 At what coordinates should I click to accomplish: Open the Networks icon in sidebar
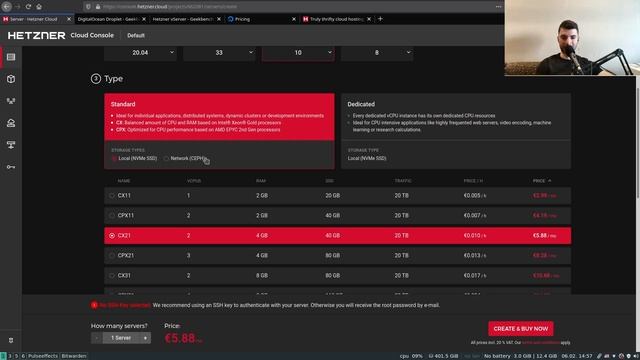tap(11, 101)
